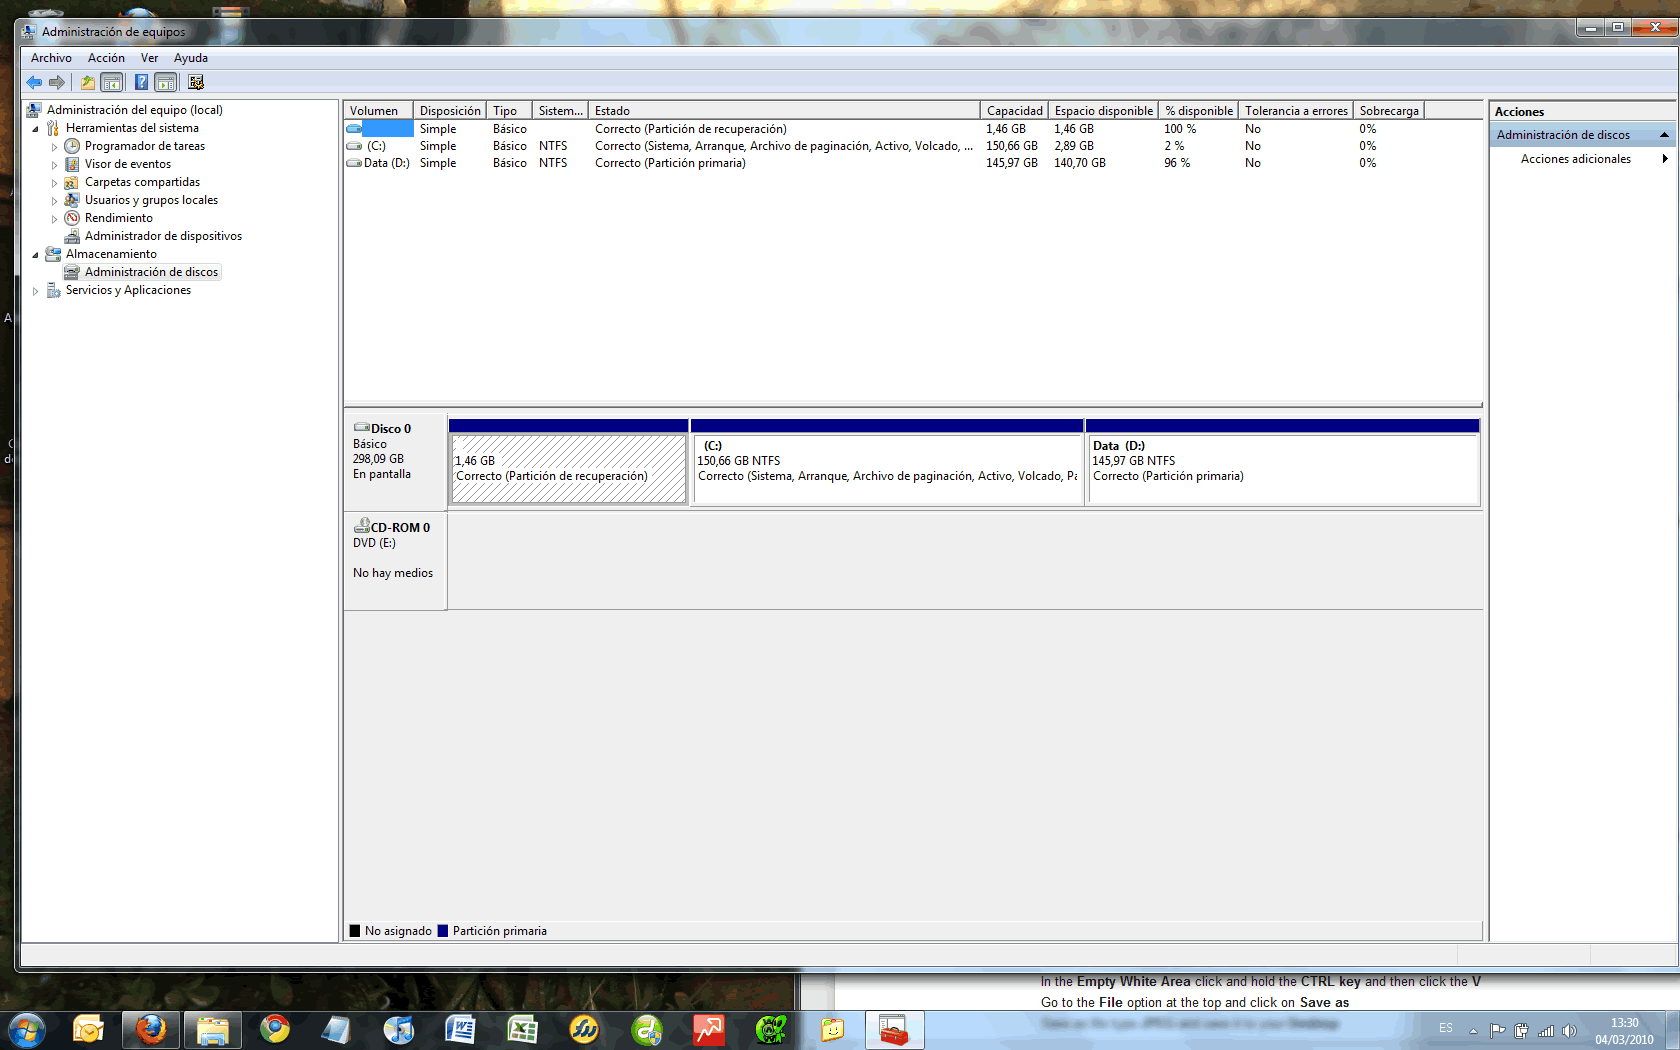Select the (C:) 150,66 GB partition block
This screenshot has height=1050, width=1680.
tap(887, 462)
